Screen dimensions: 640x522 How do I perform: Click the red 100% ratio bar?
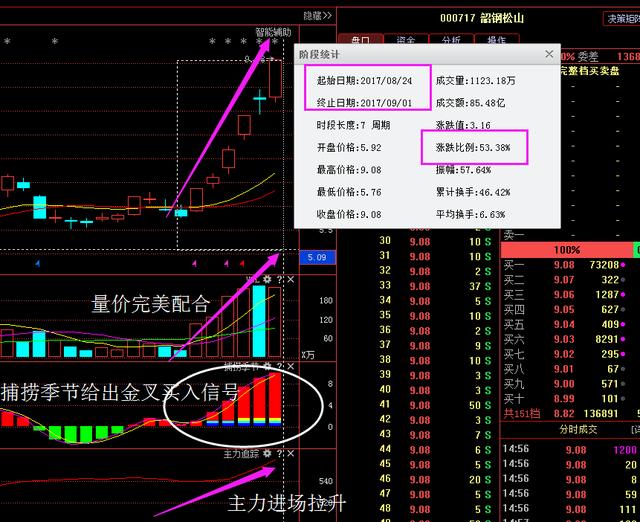tap(568, 249)
